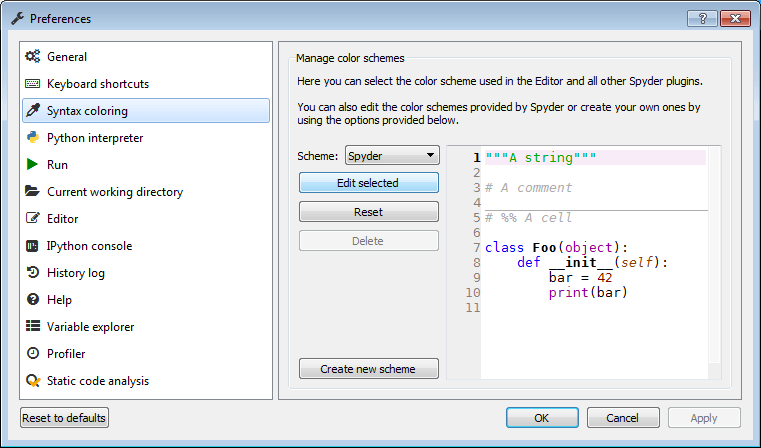Viewport: 761px width, 448px height.
Task: Select the Editor page icon
Action: pyautogui.click(x=33, y=219)
